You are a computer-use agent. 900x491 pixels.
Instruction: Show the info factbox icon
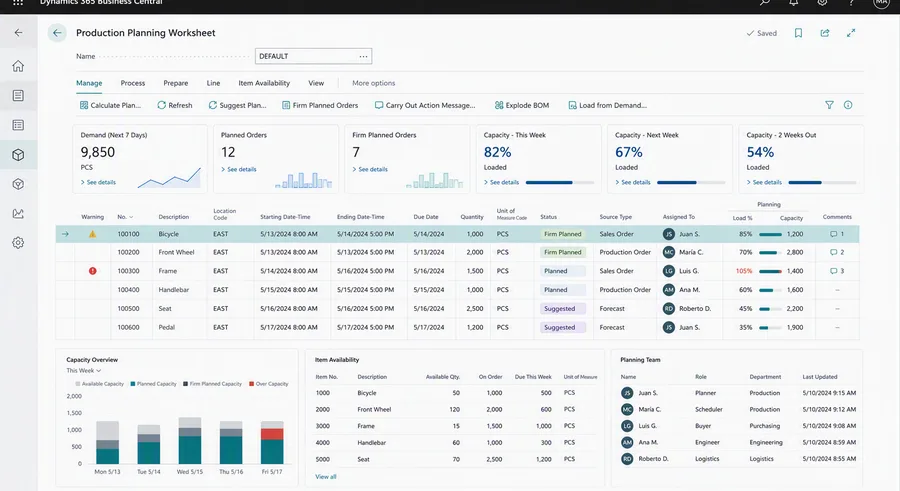(x=848, y=105)
